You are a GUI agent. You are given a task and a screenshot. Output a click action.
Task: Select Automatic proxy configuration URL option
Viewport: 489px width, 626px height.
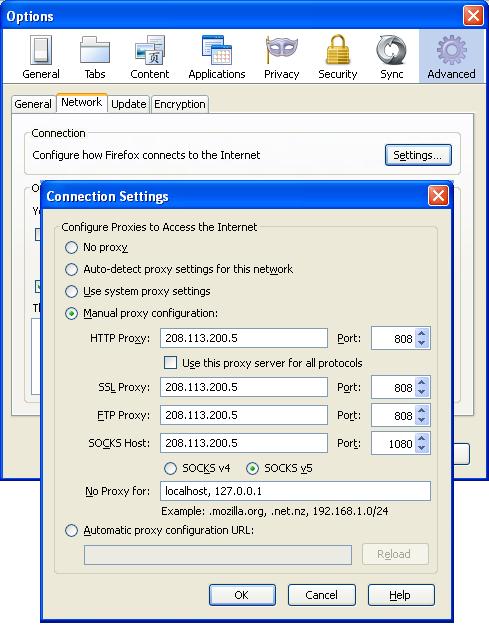point(71,531)
